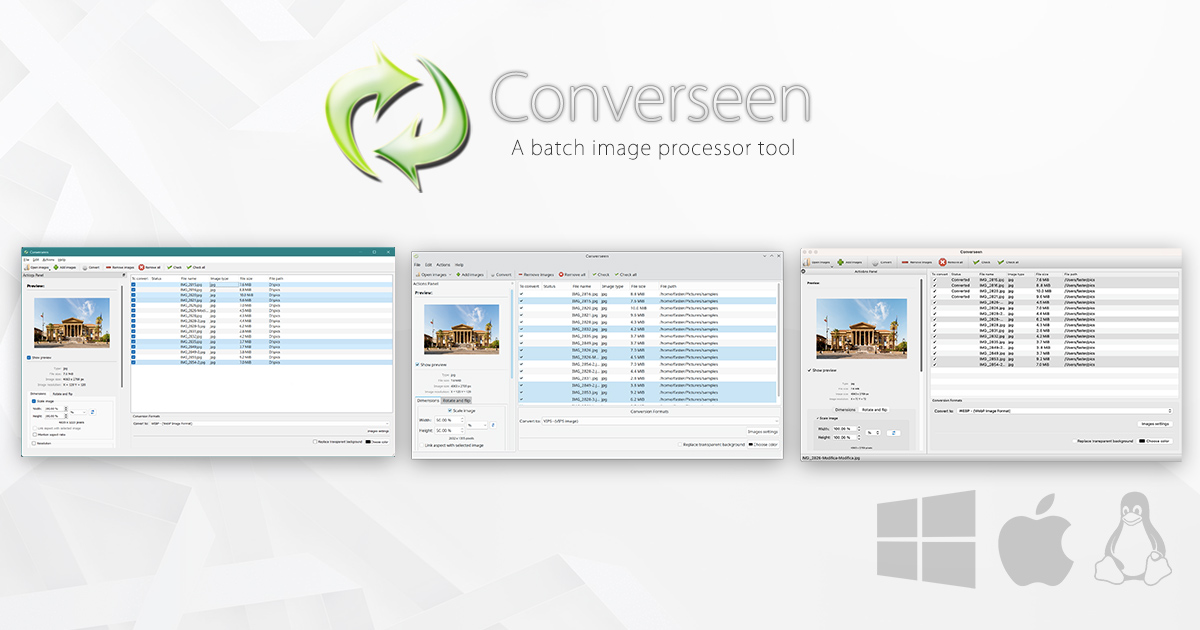This screenshot has height=630, width=1200.
Task: Open Convert to WEBP dropdown in the macOS screenshot
Action: (1065, 411)
